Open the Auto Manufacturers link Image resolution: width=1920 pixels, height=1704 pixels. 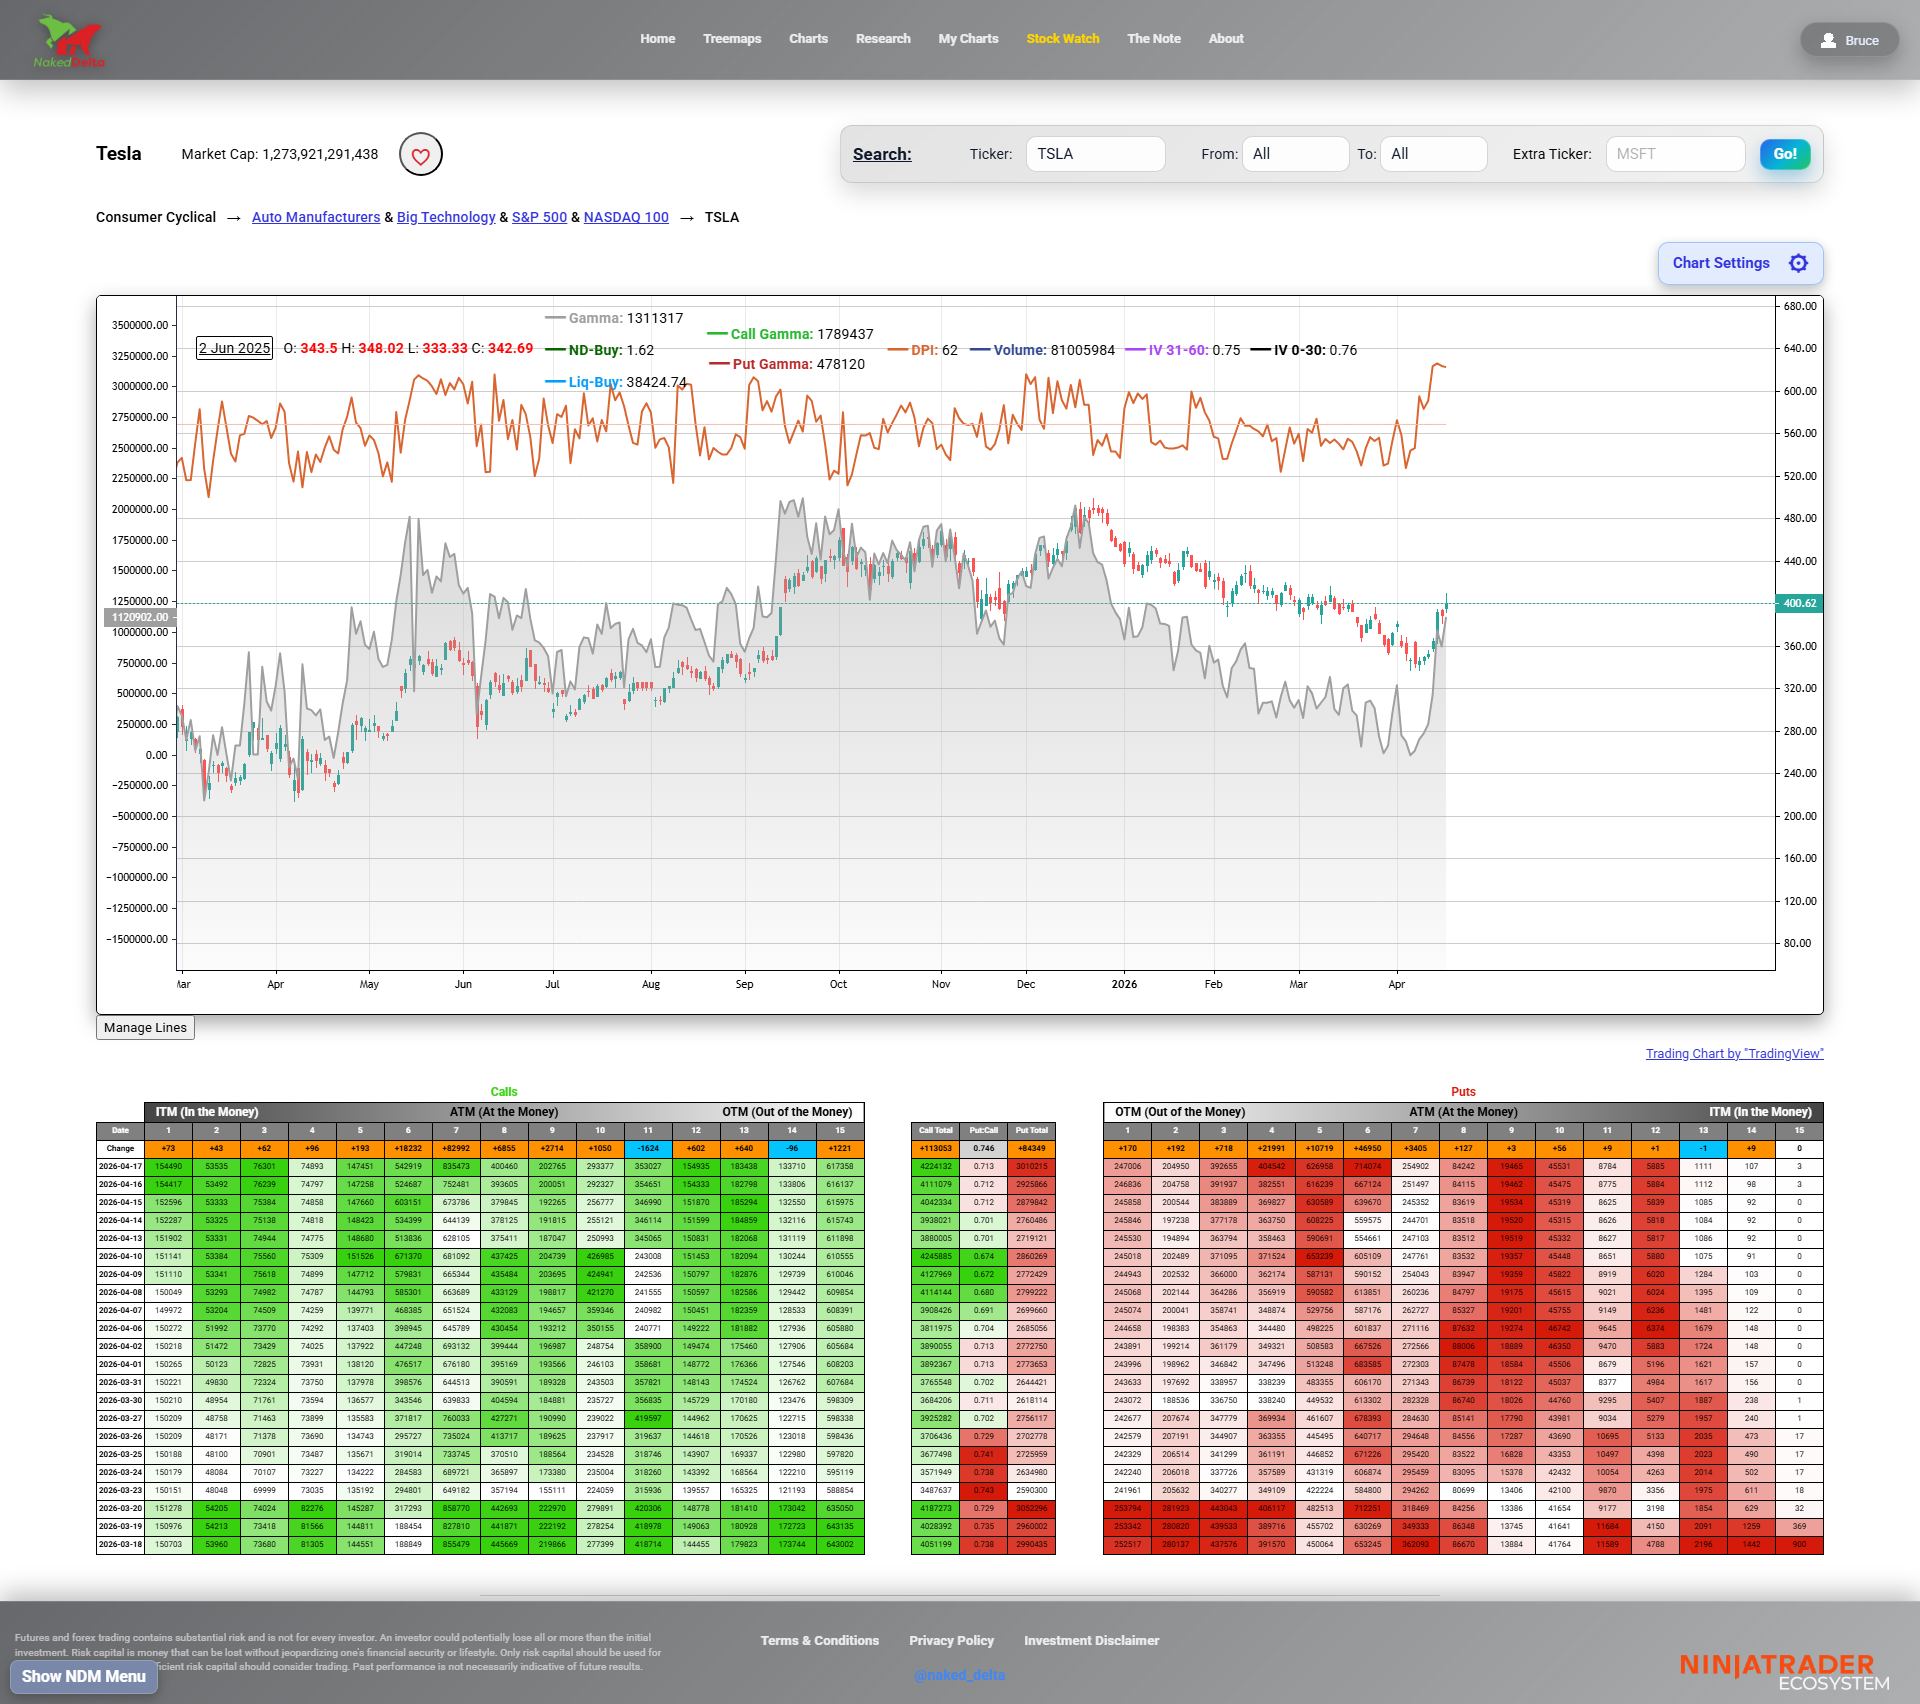click(x=316, y=217)
